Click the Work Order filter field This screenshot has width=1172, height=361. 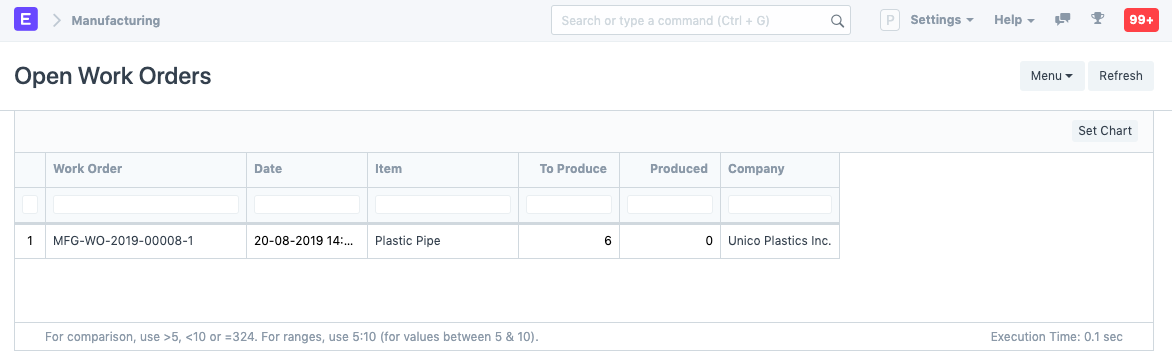pyautogui.click(x=146, y=204)
